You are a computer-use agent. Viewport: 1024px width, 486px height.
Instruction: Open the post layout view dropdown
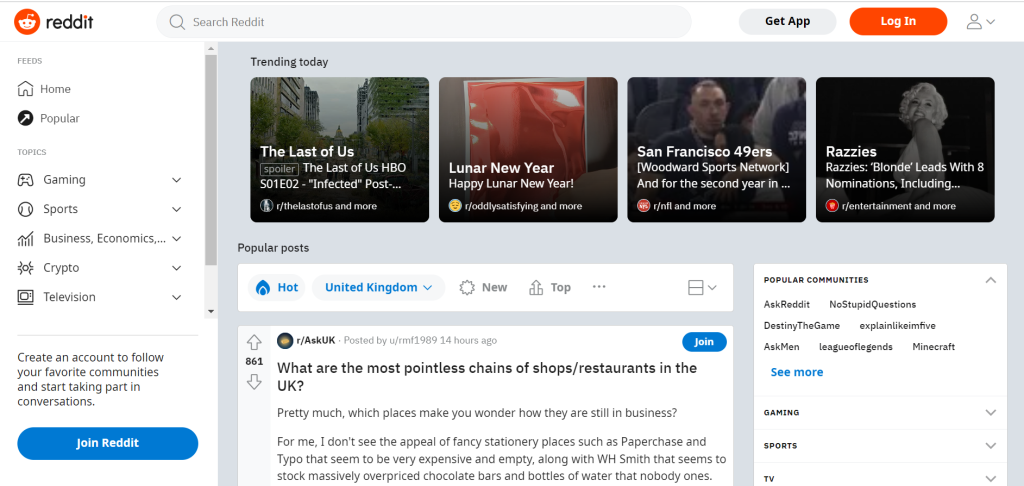coord(702,287)
